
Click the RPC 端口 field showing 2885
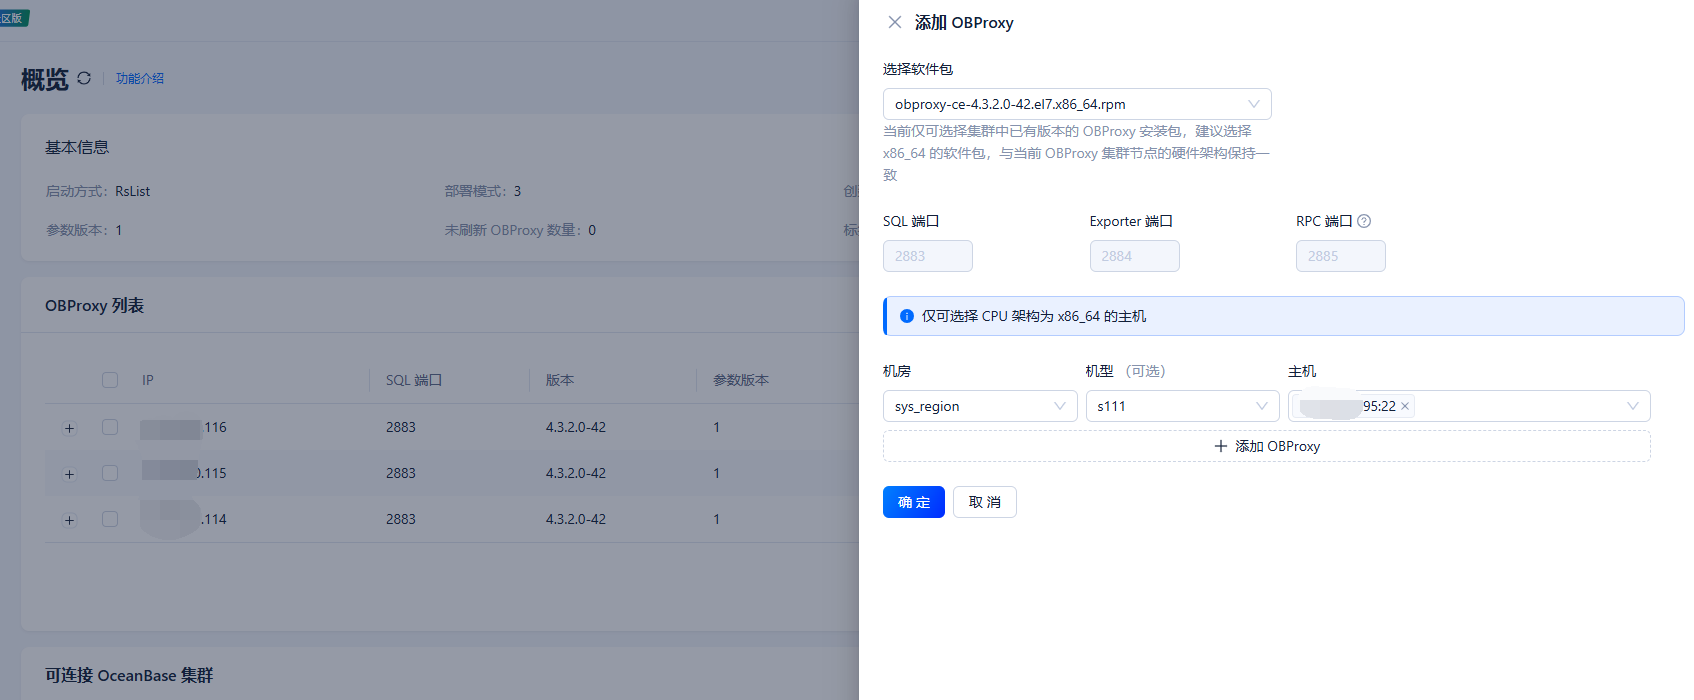(1341, 256)
